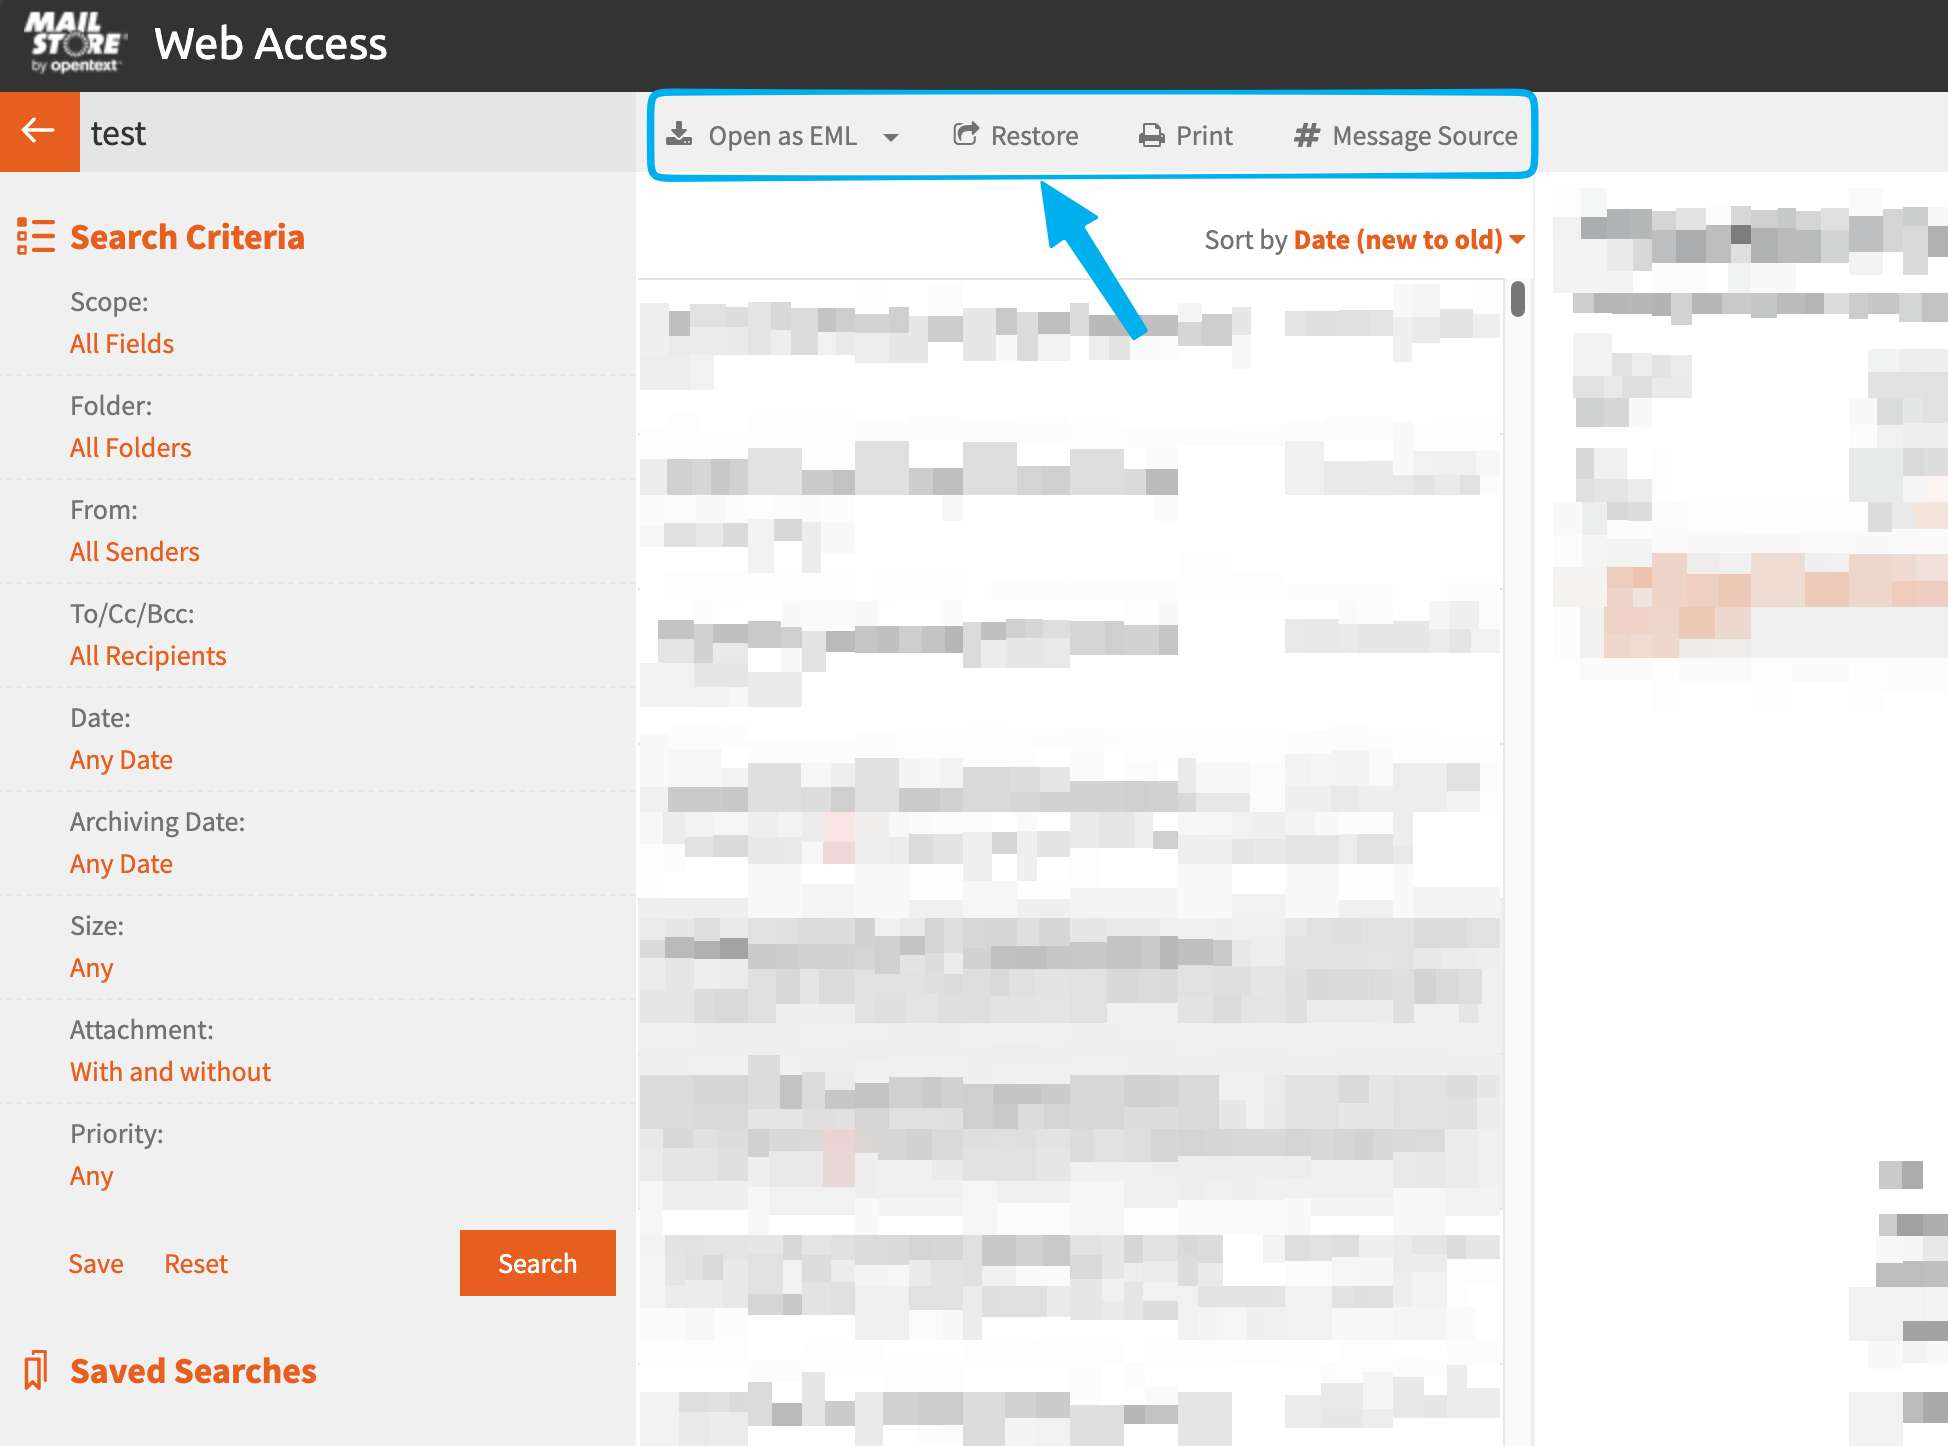The height and width of the screenshot is (1446, 1948).
Task: Click the Search Criteria list icon
Action: coord(35,237)
